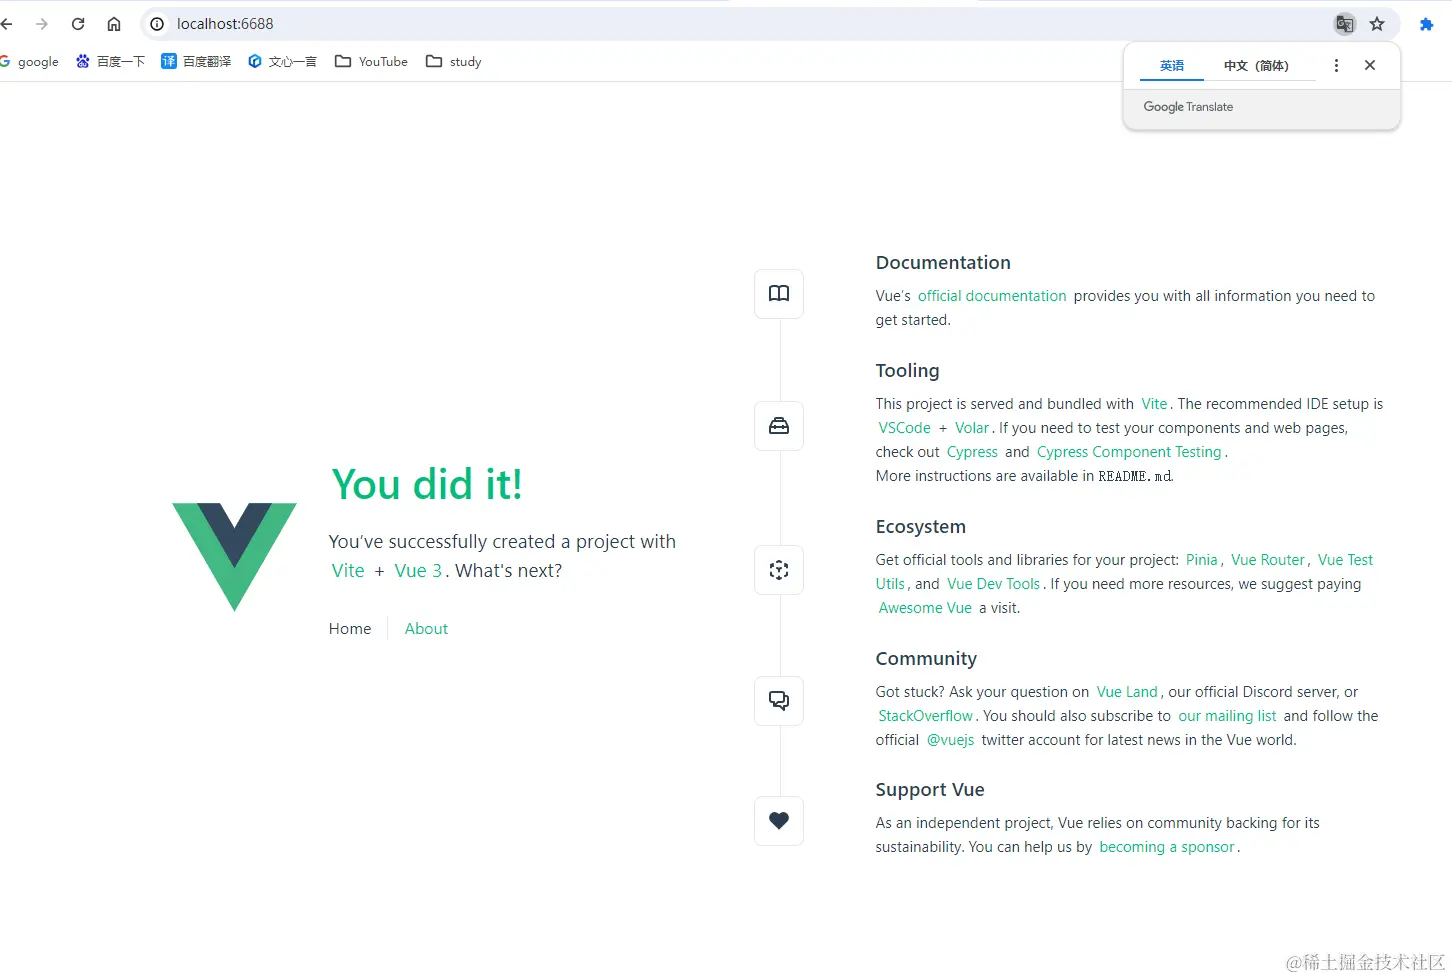Open the google bookmark

click(30, 62)
